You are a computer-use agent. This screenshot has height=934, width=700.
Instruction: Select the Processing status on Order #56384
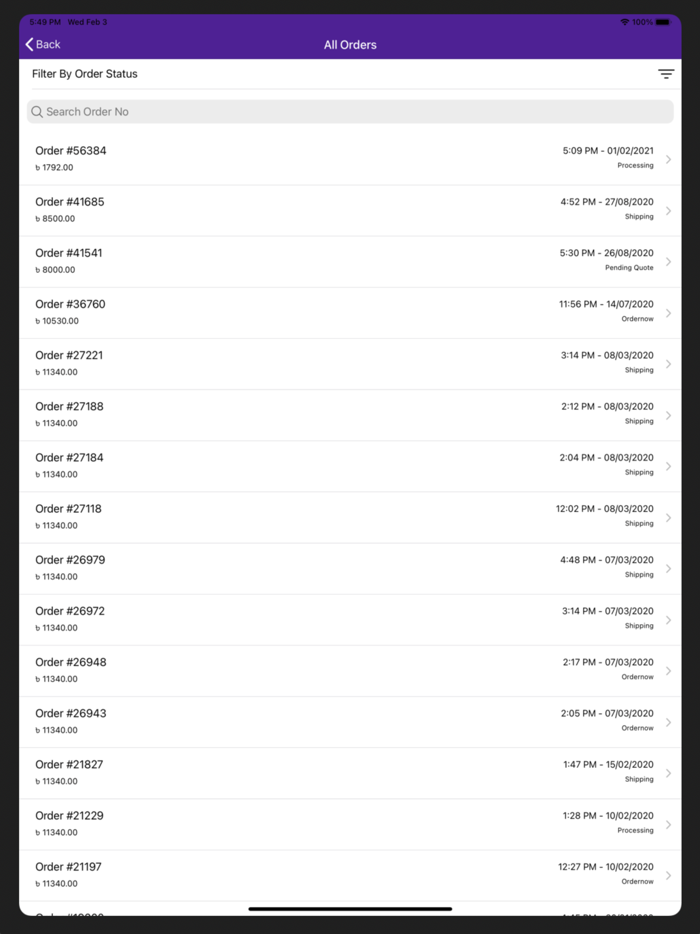pos(634,165)
